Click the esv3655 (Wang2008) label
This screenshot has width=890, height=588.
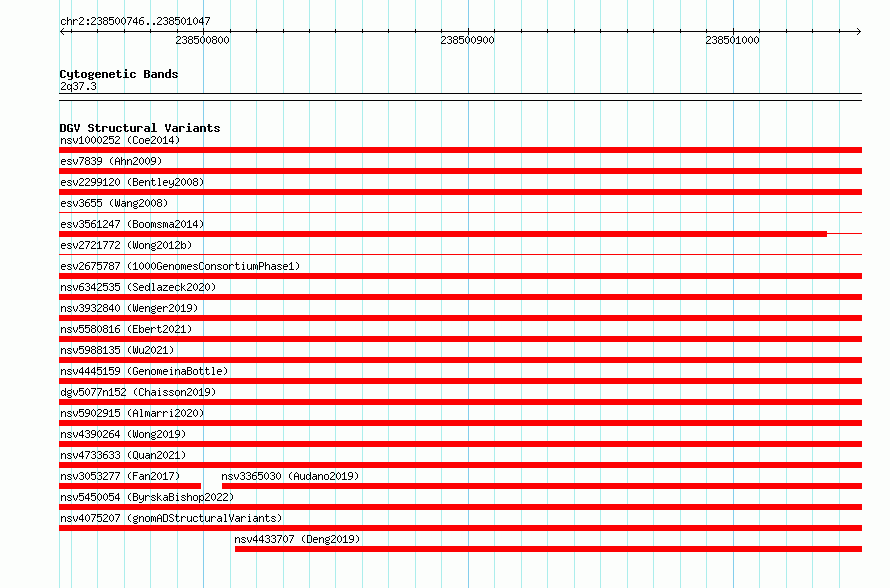click(114, 203)
